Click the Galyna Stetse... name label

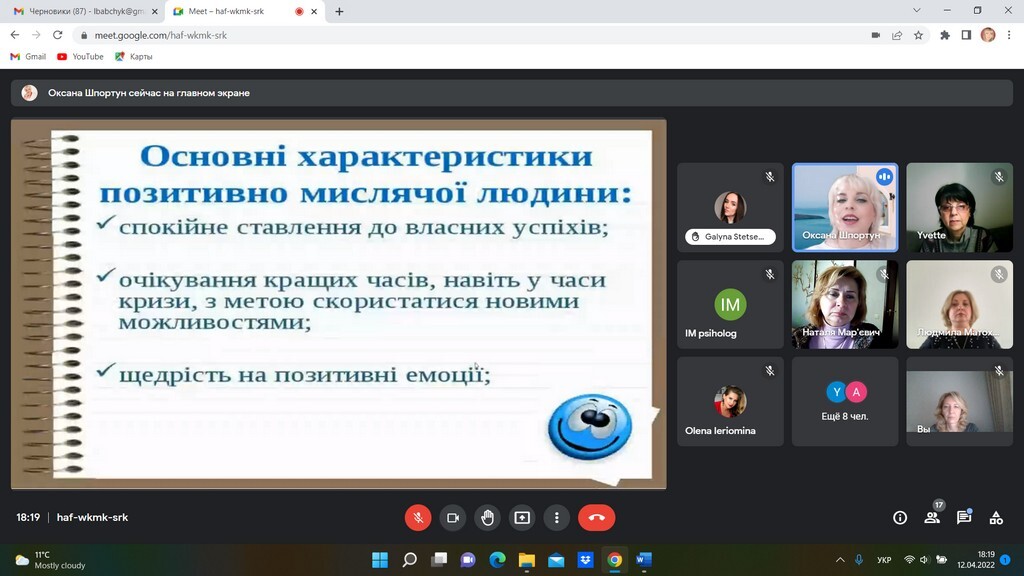tap(730, 236)
